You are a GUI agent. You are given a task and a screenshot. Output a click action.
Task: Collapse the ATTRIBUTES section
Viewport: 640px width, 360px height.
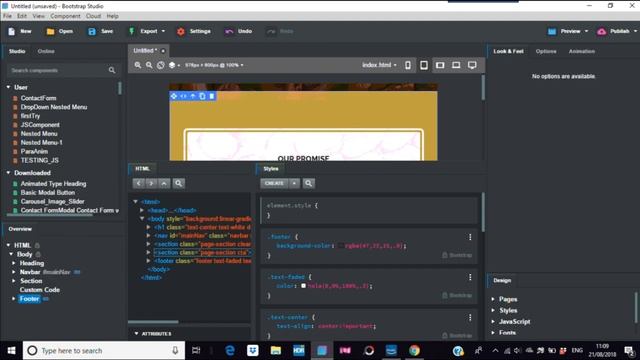coord(136,333)
